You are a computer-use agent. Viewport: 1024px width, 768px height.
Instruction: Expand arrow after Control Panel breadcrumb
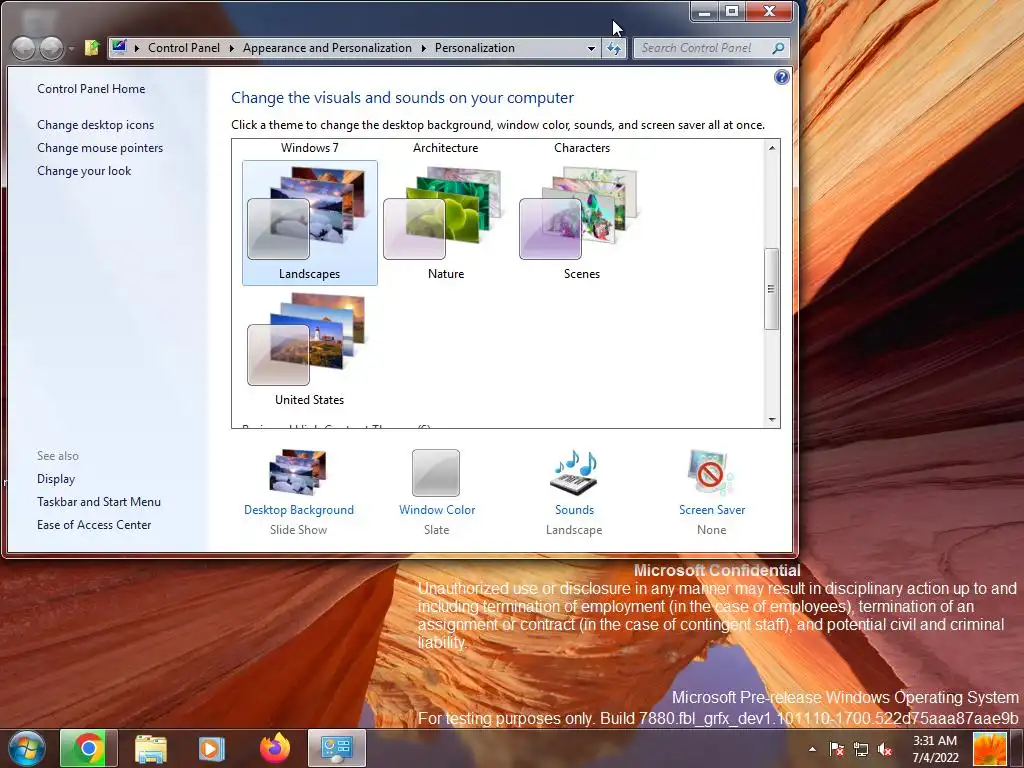pos(232,48)
